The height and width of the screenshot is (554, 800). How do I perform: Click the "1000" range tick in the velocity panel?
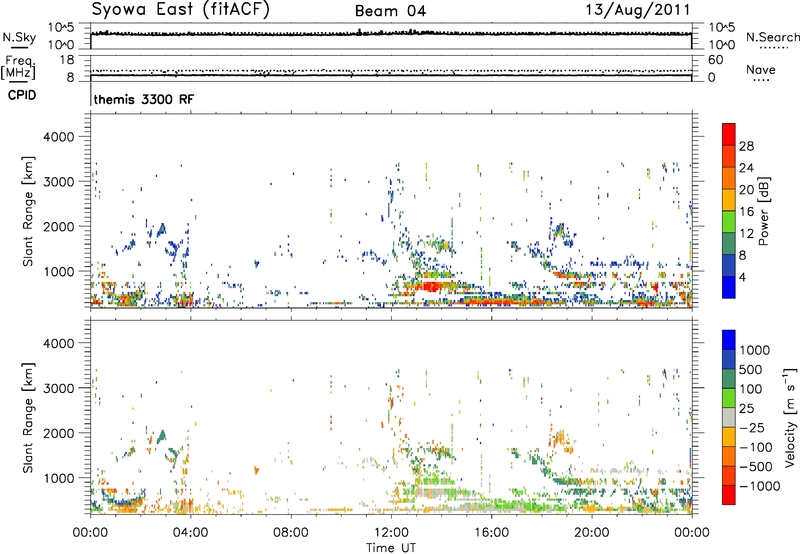(x=58, y=478)
